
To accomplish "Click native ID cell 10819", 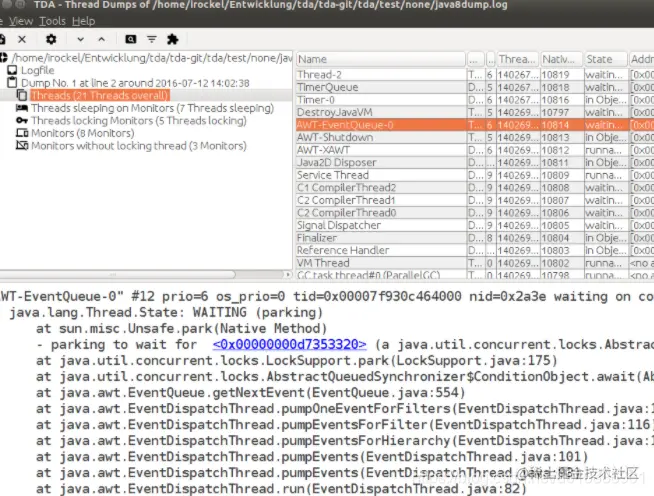I will [x=561, y=75].
